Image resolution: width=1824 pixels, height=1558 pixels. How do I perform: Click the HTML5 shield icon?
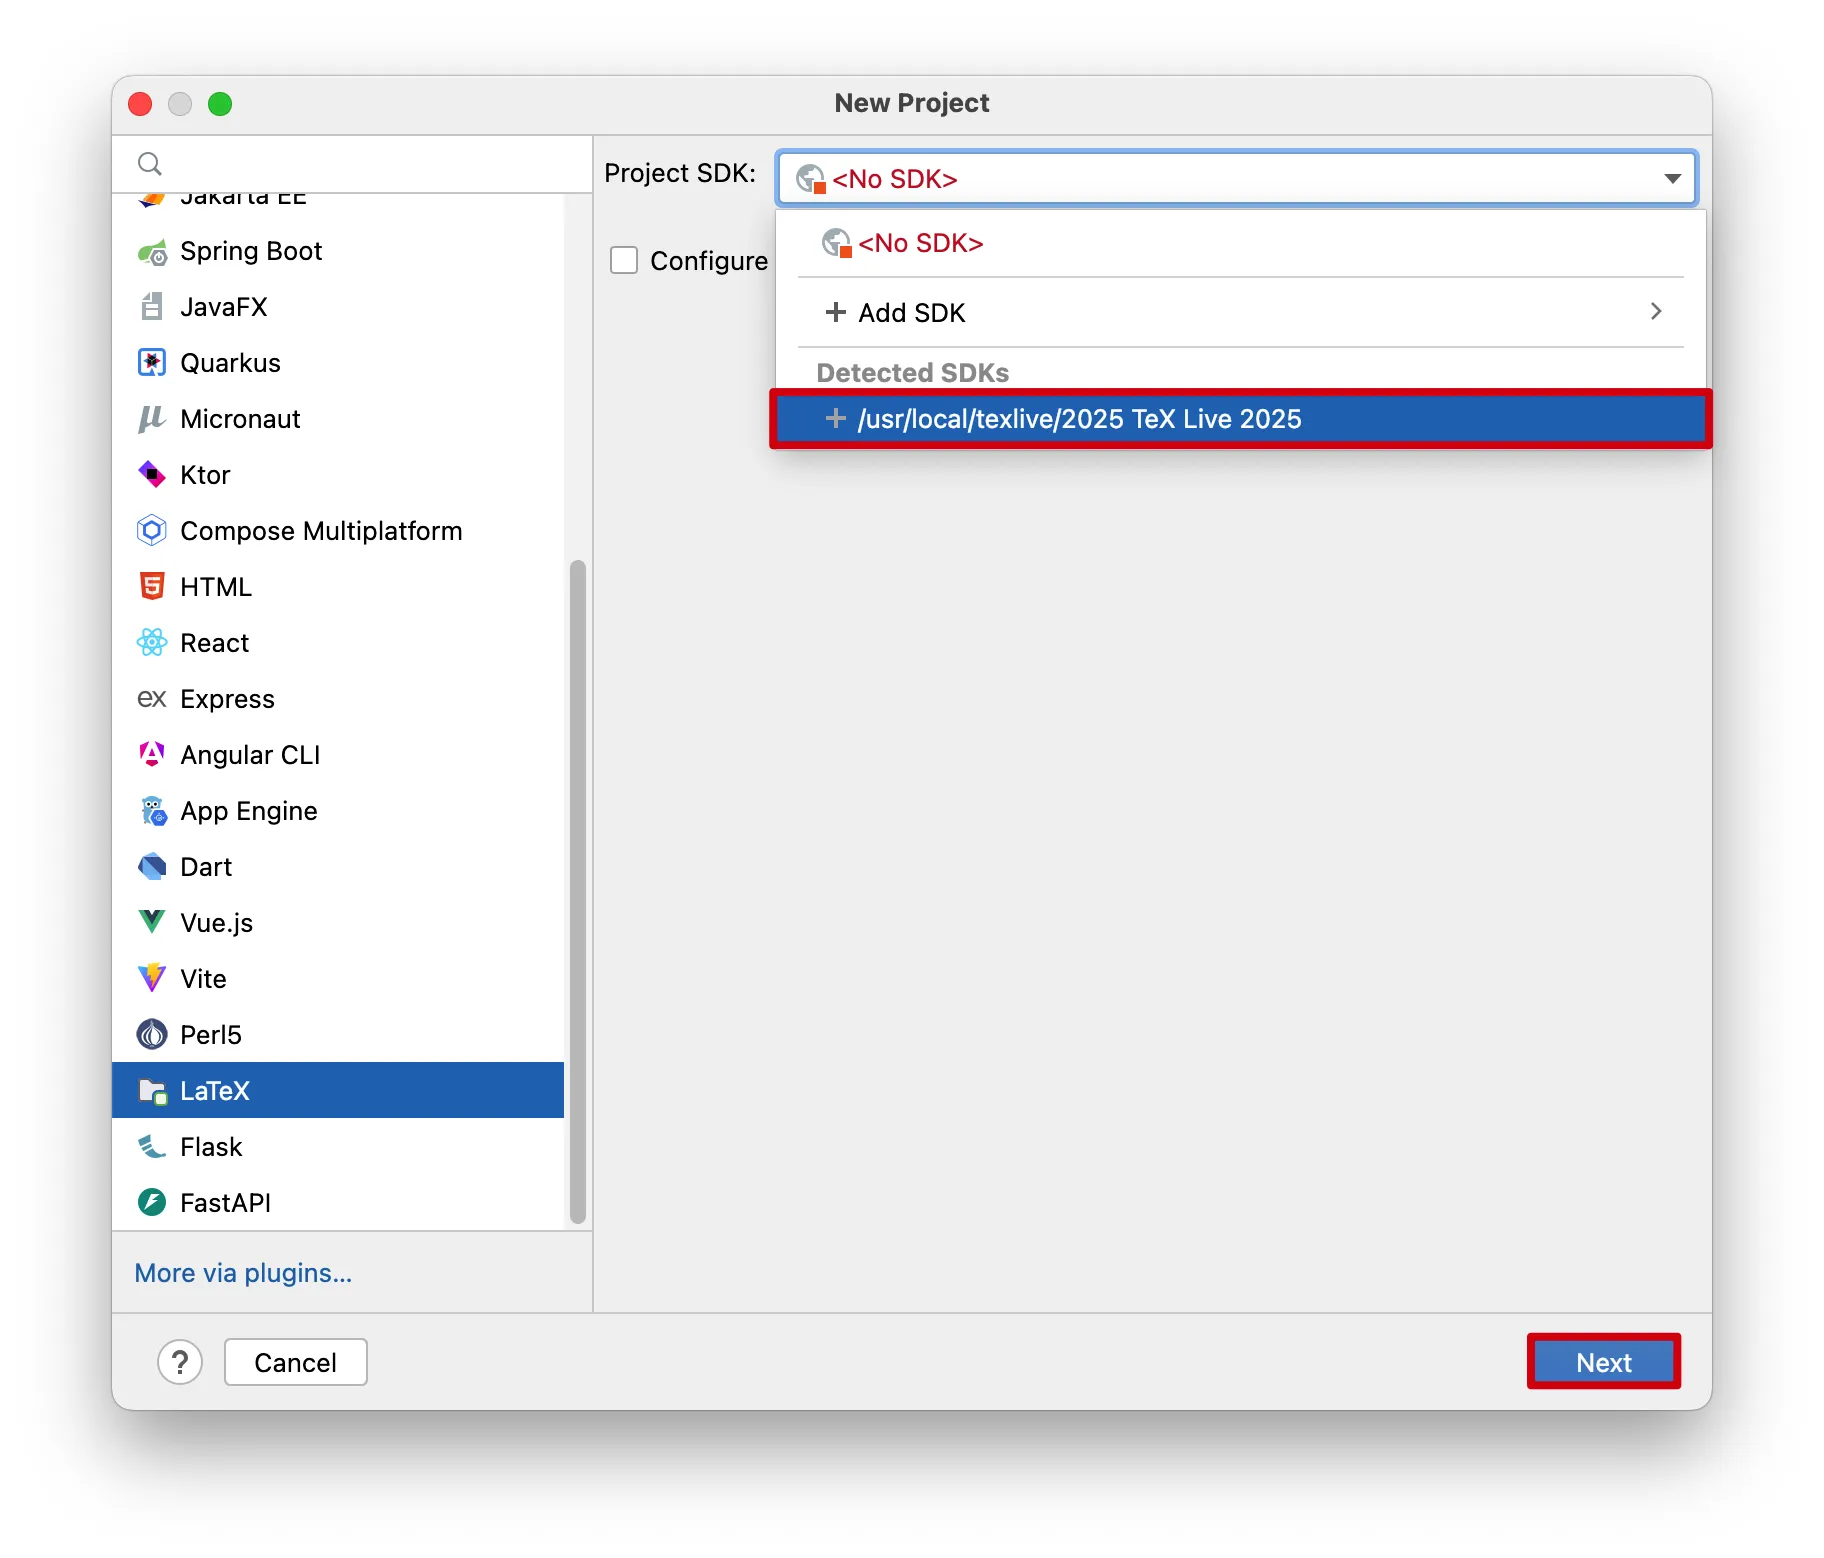[x=152, y=587]
